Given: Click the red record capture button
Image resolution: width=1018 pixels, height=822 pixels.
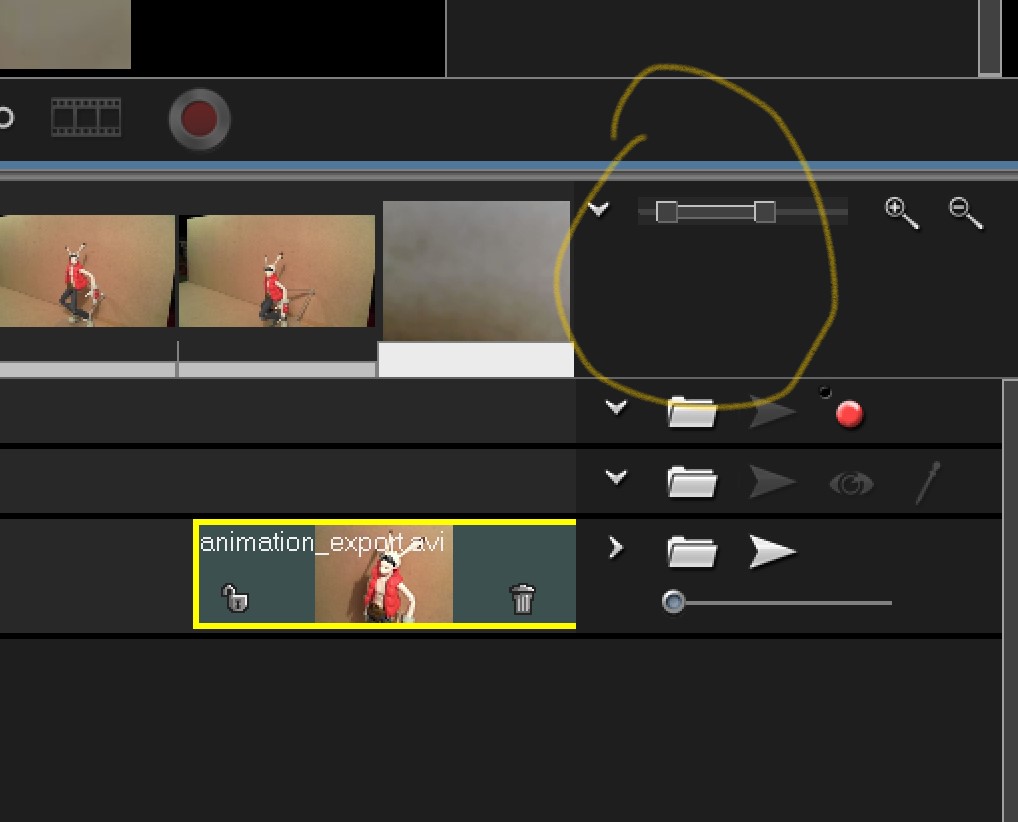Looking at the screenshot, I should tap(199, 119).
